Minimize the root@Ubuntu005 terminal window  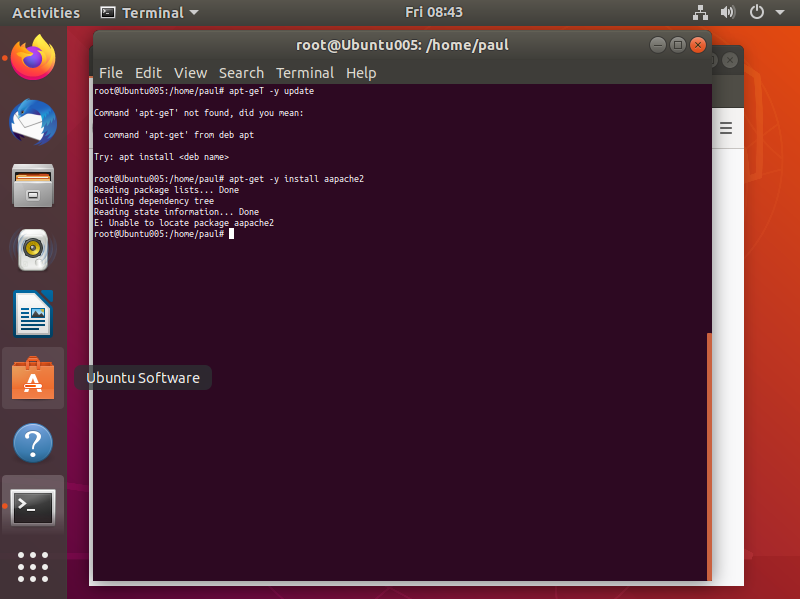coord(658,45)
